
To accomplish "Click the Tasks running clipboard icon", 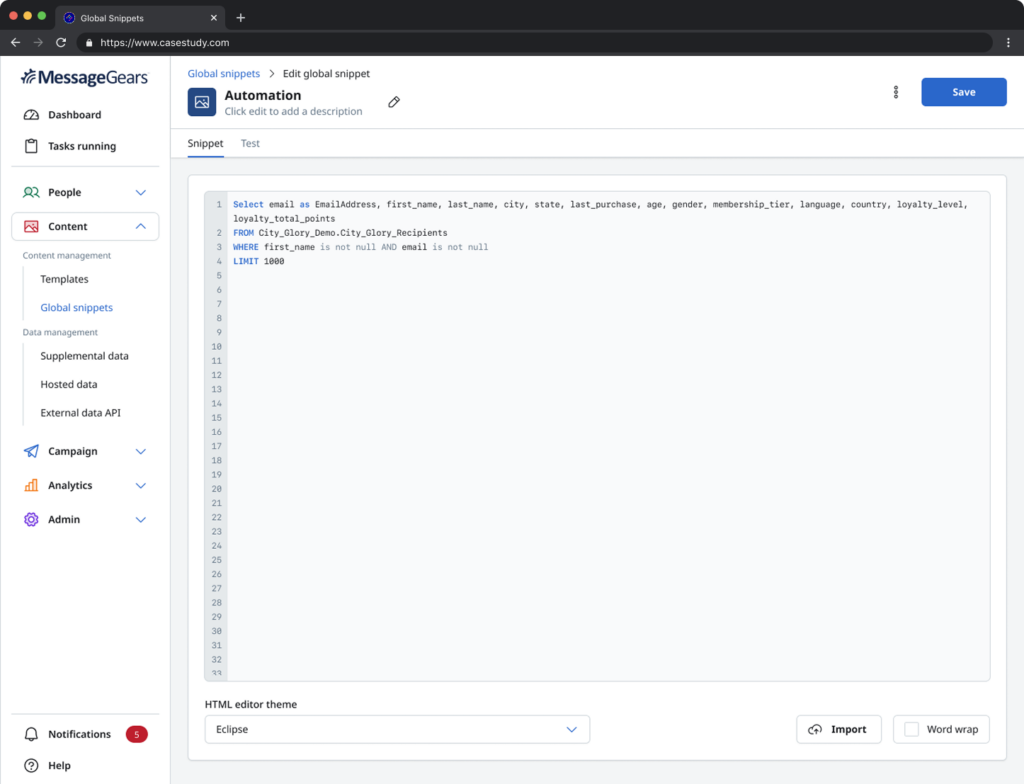I will tap(31, 146).
